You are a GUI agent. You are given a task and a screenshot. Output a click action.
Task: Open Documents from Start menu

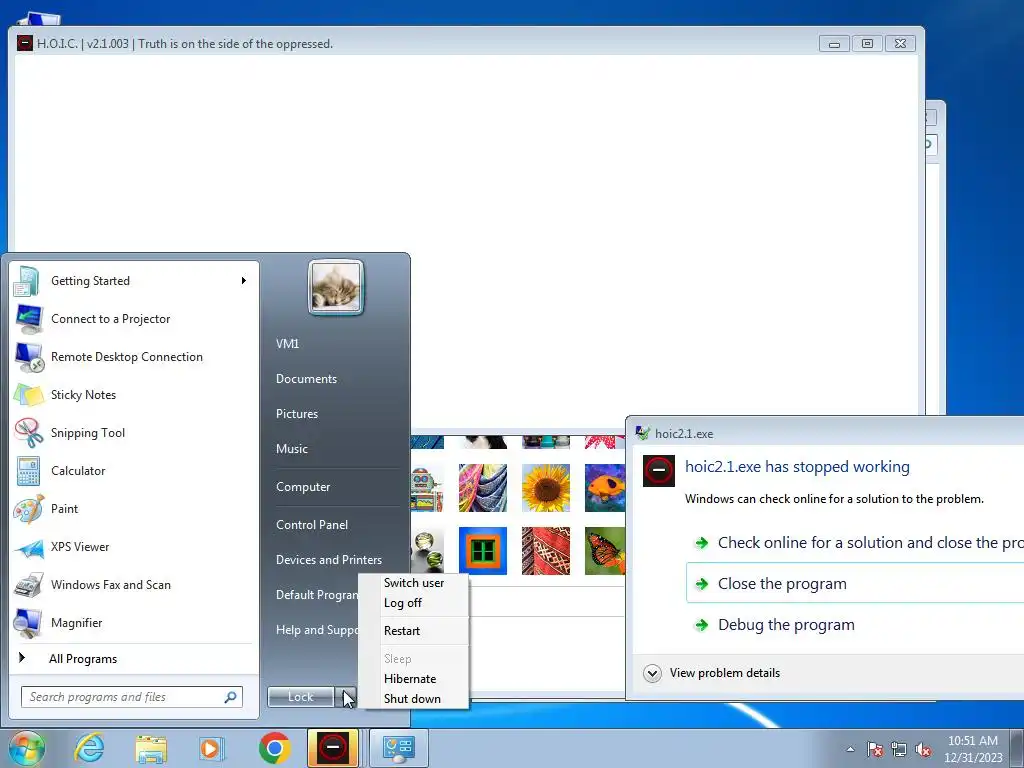(x=306, y=379)
